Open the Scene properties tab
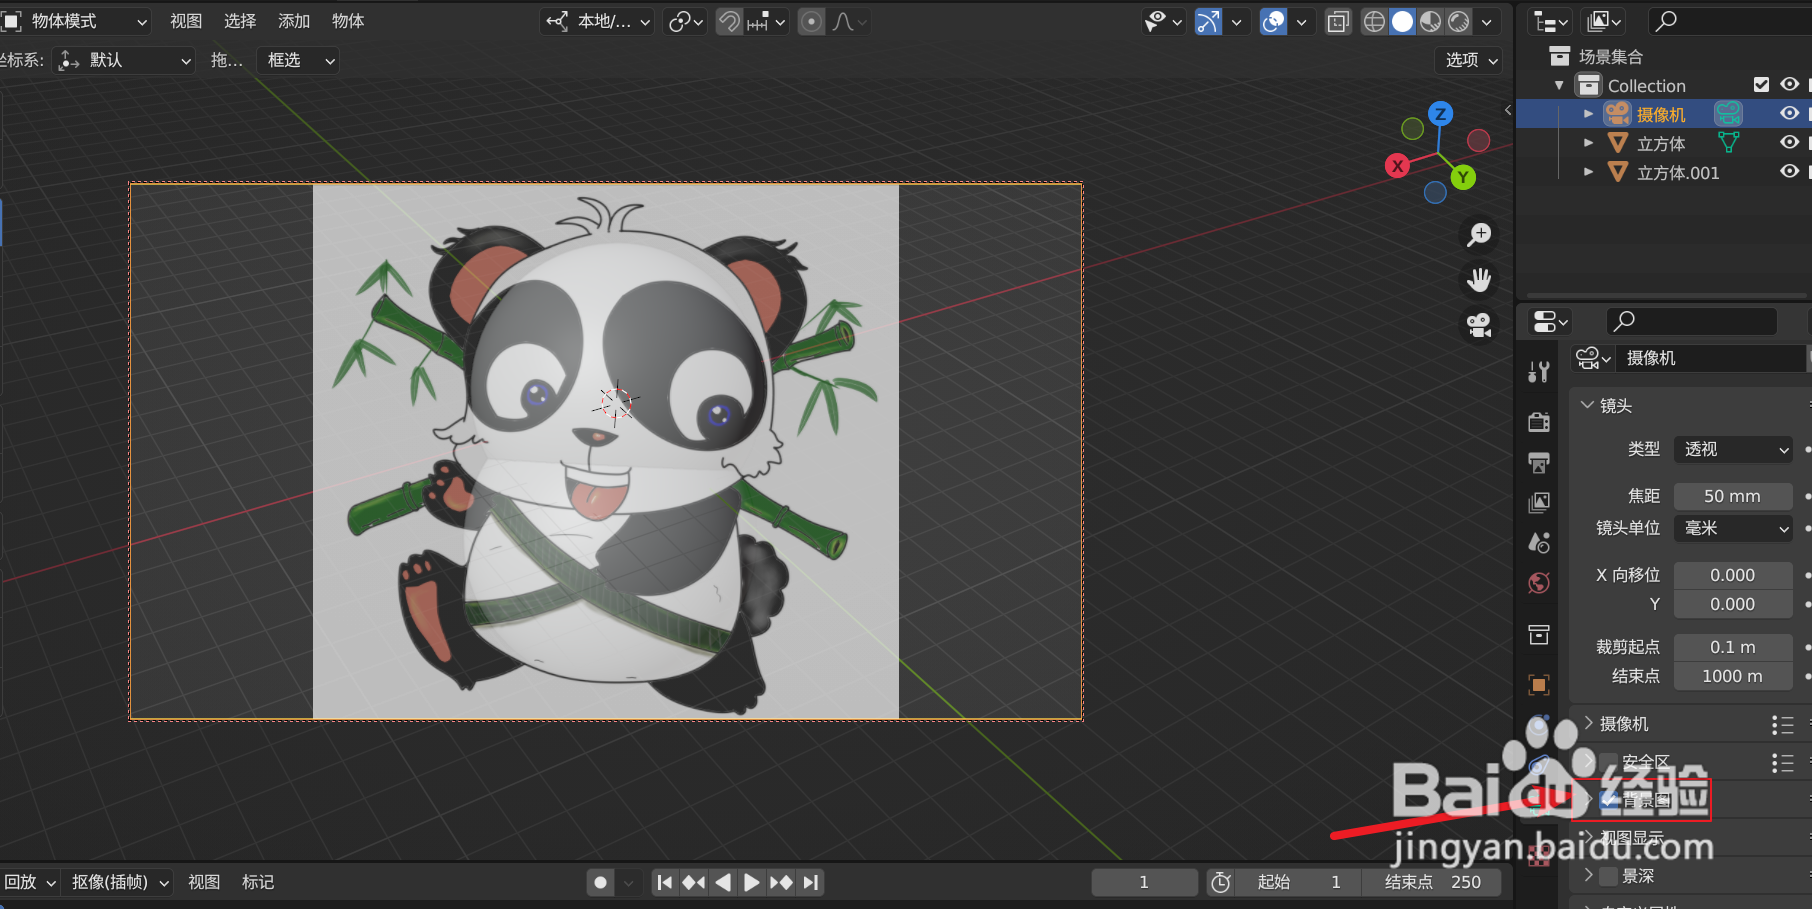The height and width of the screenshot is (909, 1812). point(1539,542)
